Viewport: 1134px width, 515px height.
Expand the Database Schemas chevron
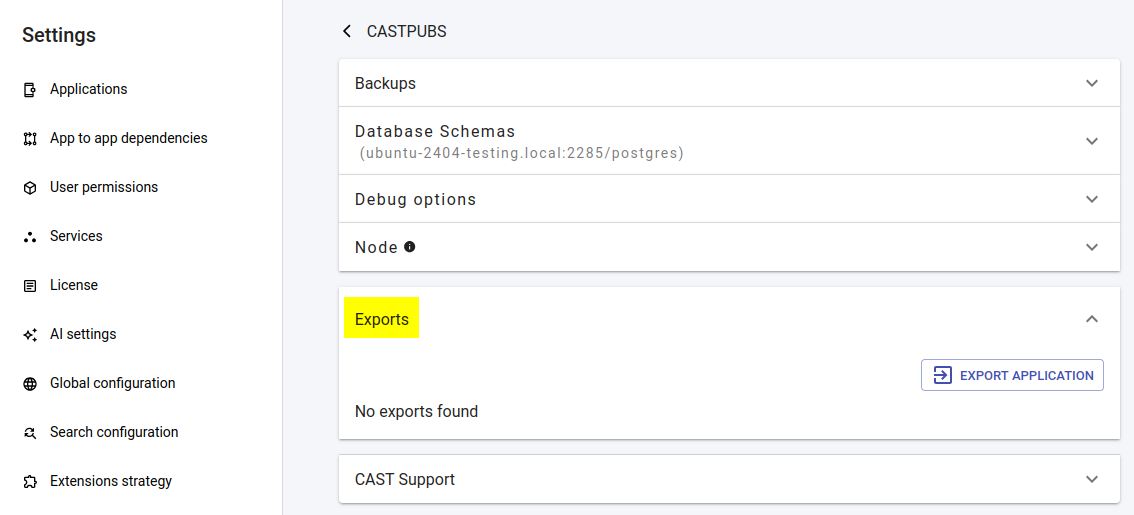1092,141
